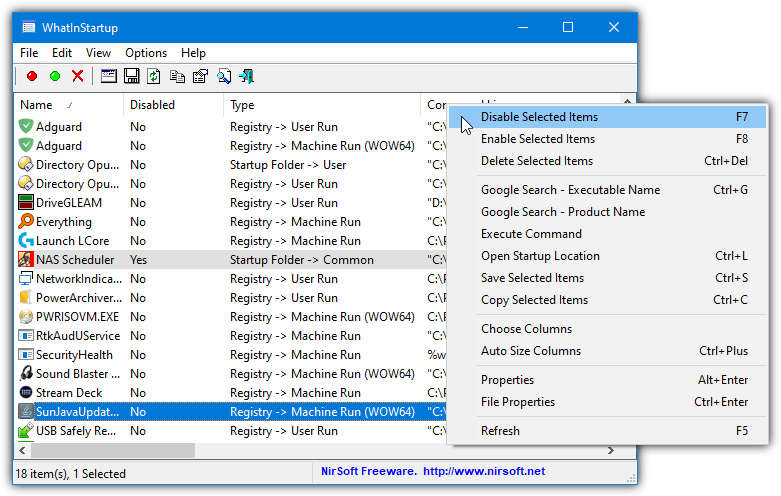Viewport: 781px width, 496px height.
Task: Click the Properties toolbar icon
Action: pyautogui.click(x=200, y=76)
